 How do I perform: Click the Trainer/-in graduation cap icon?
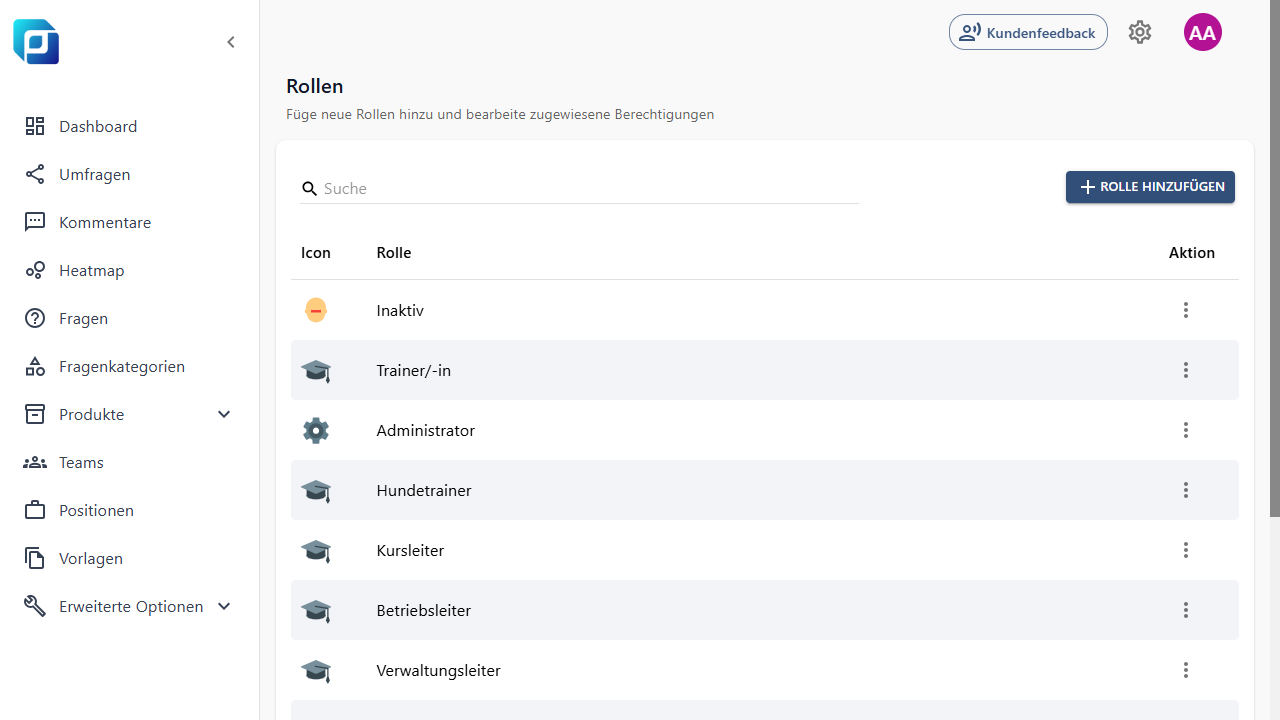(x=316, y=371)
